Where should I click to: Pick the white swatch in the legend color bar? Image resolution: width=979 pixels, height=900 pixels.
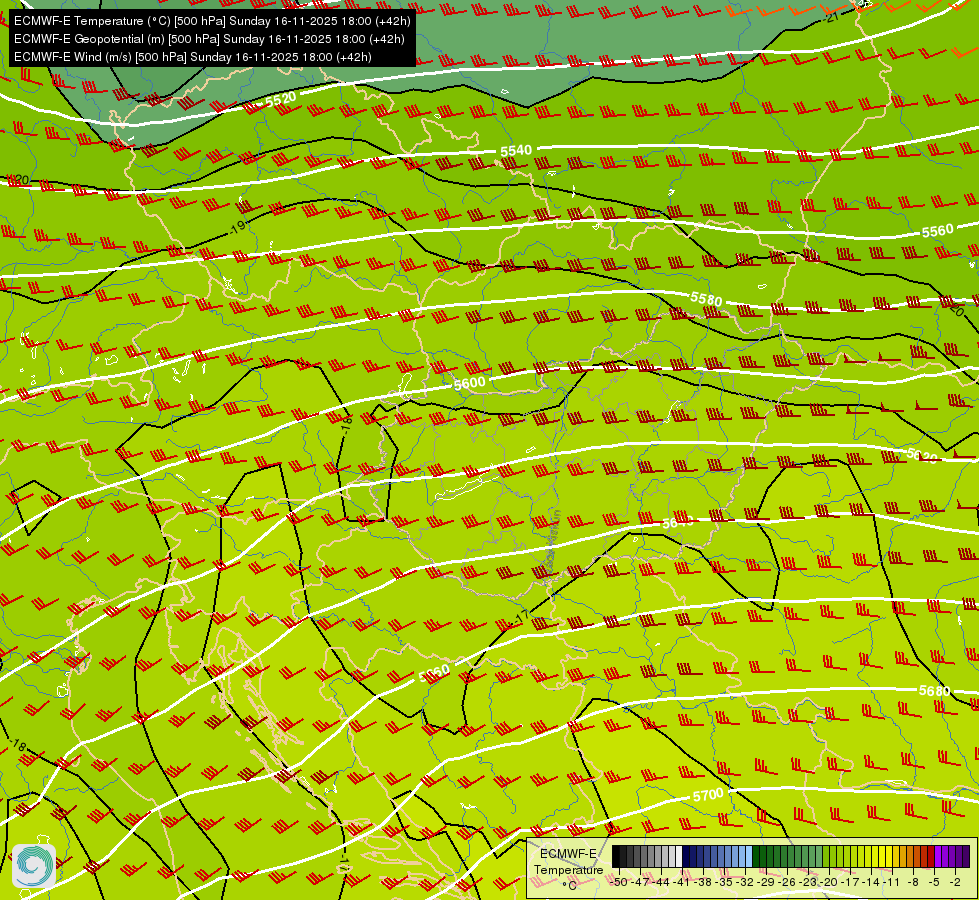coord(679,856)
